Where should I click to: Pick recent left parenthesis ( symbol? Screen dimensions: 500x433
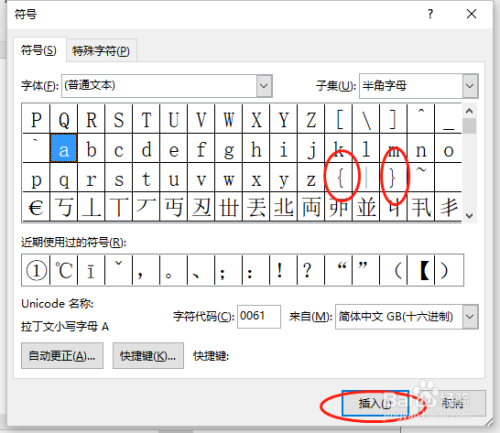pos(393,270)
